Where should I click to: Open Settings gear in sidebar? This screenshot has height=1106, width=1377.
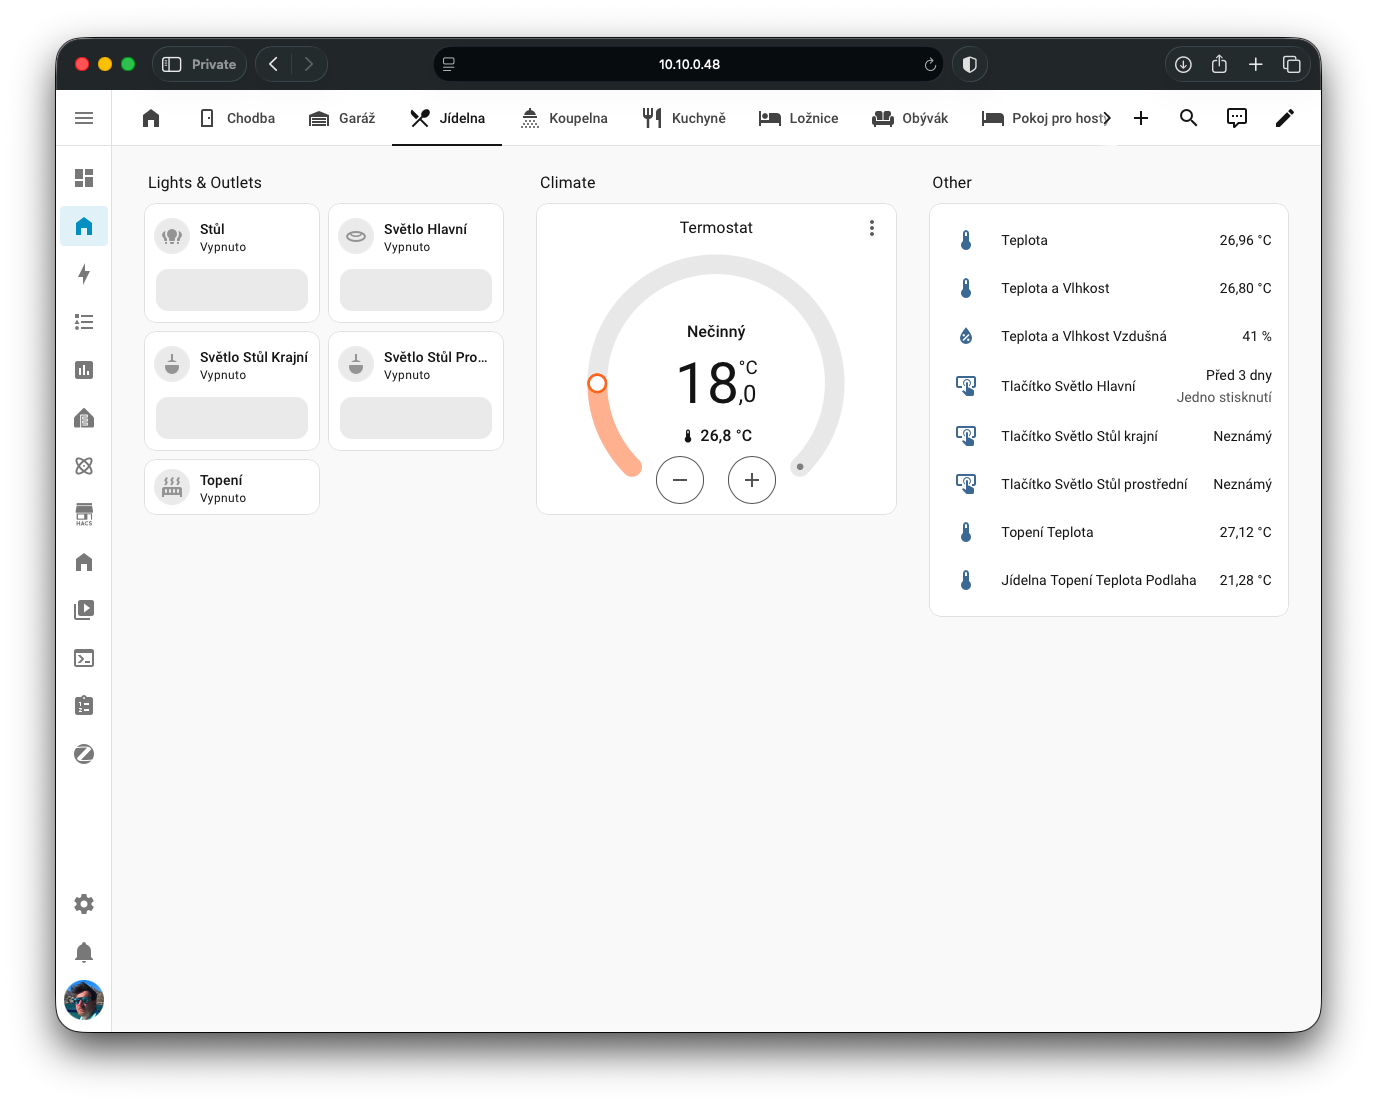coord(84,904)
